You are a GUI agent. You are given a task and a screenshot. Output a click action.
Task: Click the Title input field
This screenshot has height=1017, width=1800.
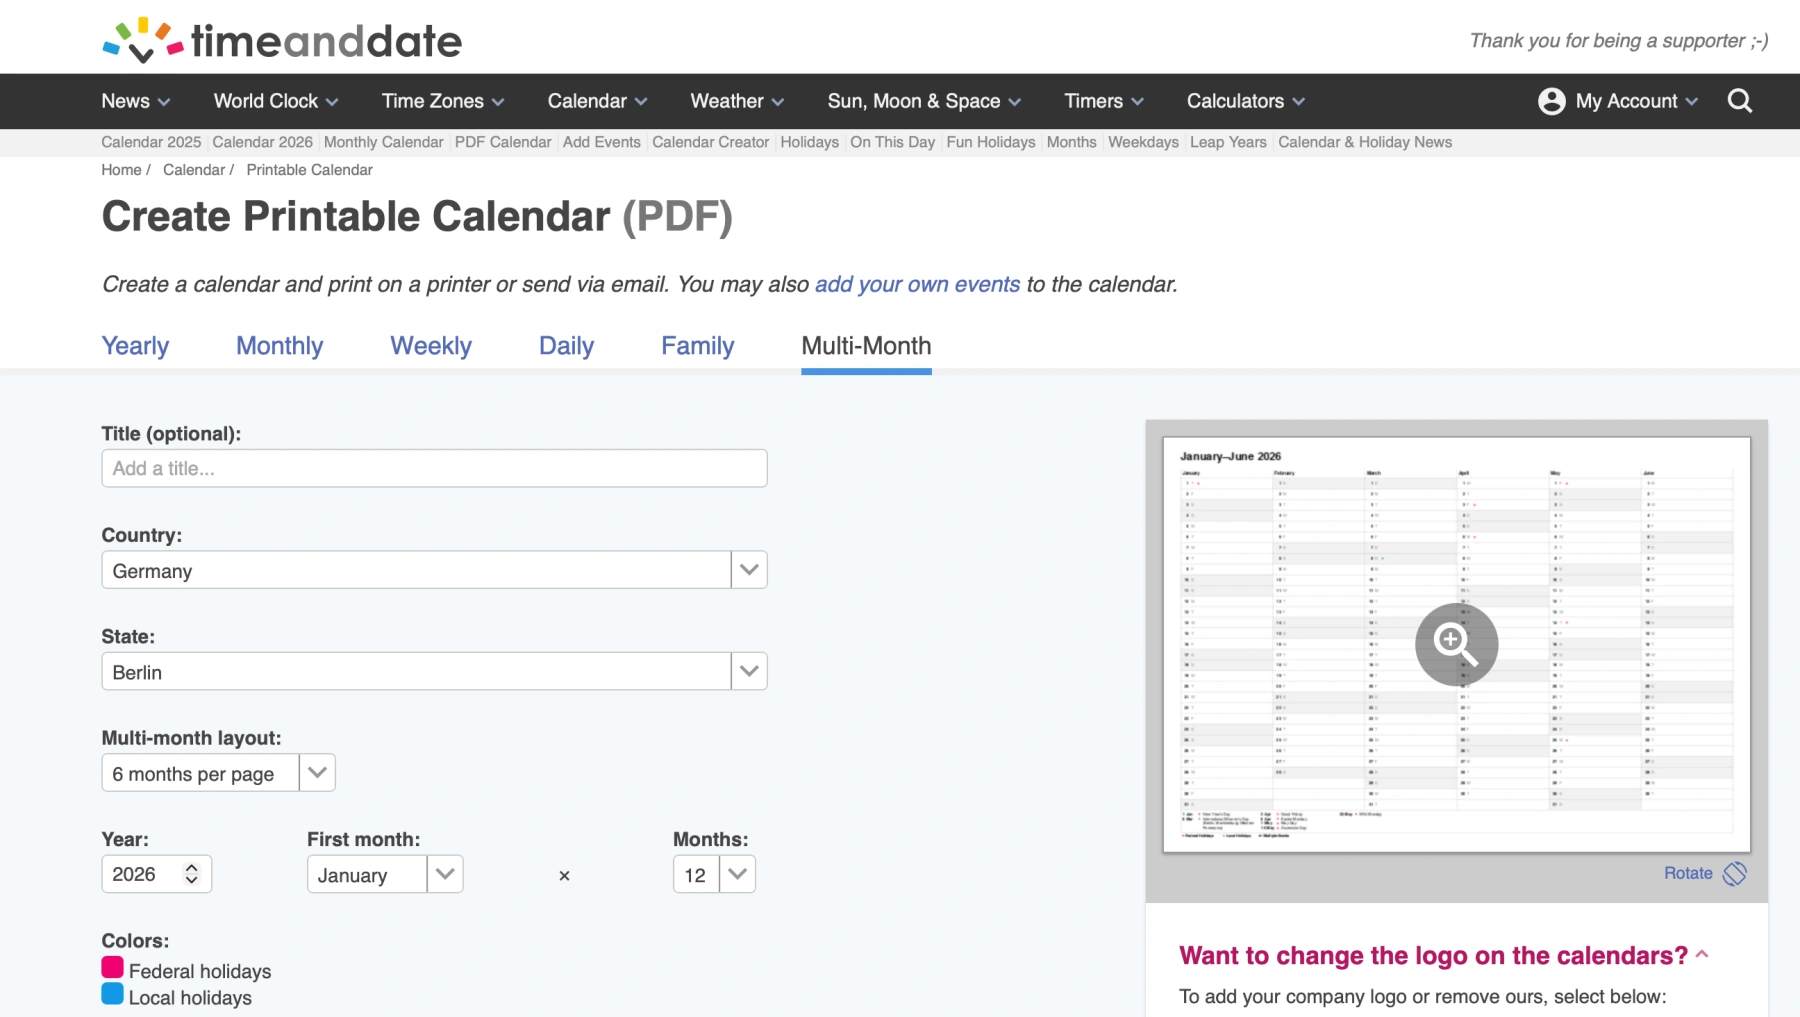click(434, 468)
